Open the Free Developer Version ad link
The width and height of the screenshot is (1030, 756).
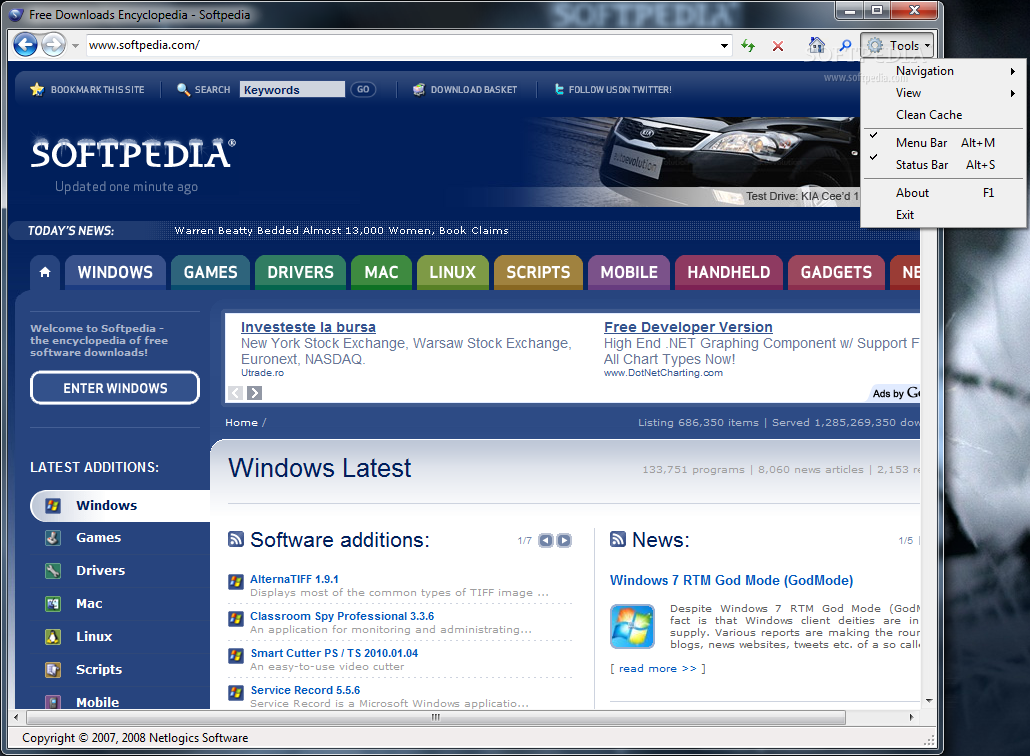coord(688,327)
